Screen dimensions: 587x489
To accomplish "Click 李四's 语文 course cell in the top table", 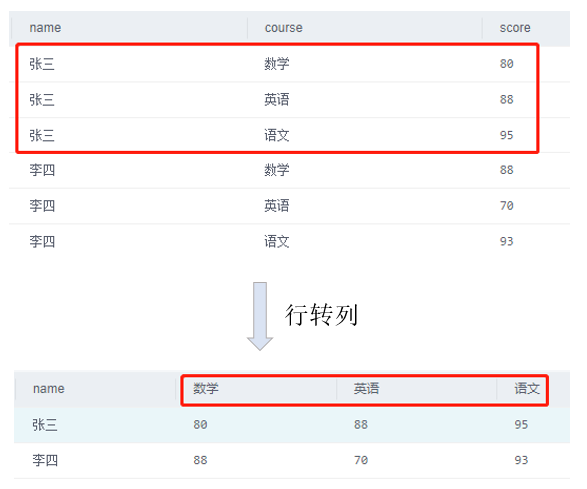I will (x=277, y=241).
